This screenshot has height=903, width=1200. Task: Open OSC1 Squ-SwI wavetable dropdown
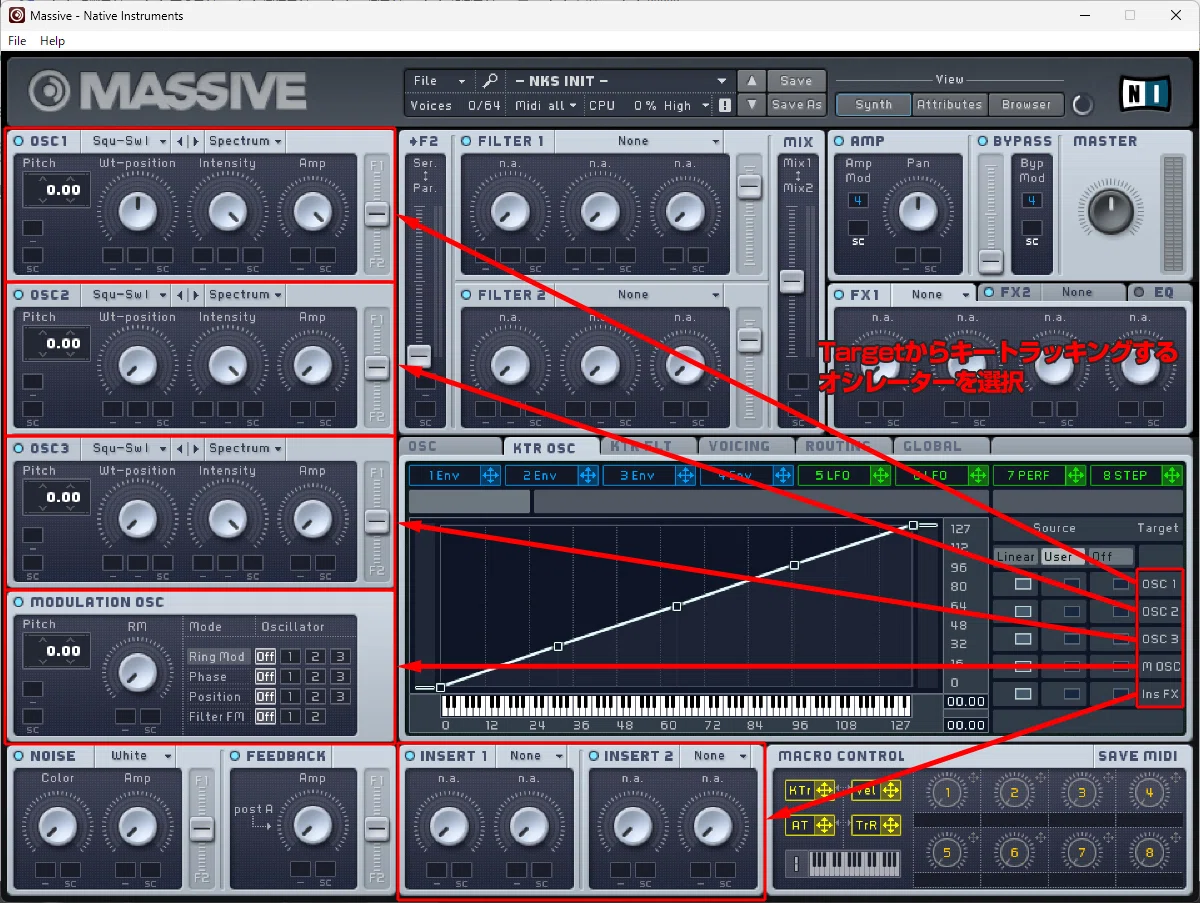pyautogui.click(x=126, y=141)
